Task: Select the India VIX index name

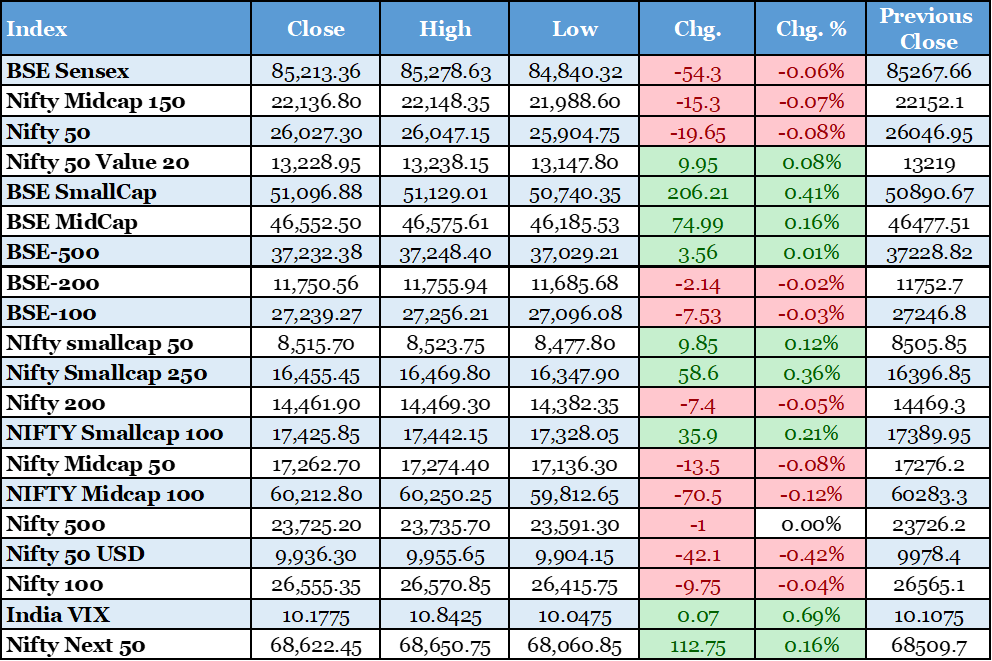Action: click(58, 614)
